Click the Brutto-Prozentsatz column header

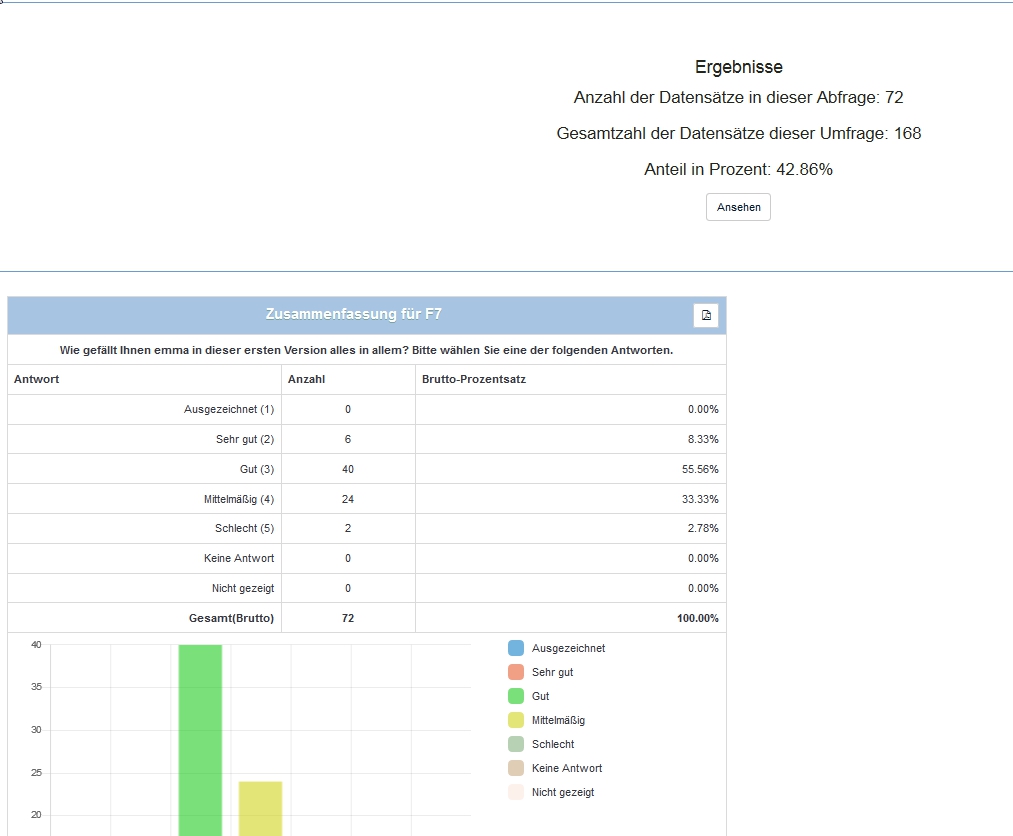[x=474, y=379]
